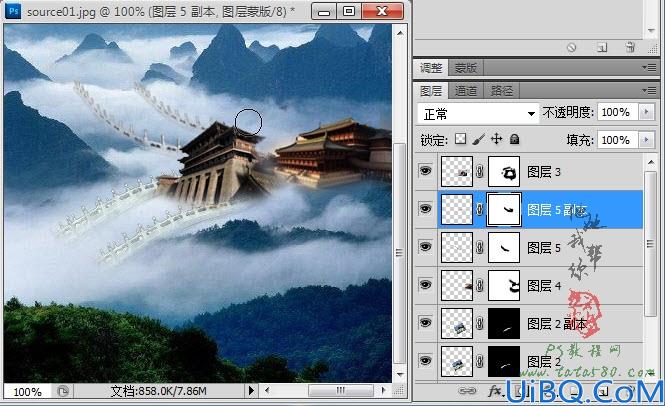Hide the 图层 2 layer
This screenshot has height=406, width=665.
click(x=425, y=361)
